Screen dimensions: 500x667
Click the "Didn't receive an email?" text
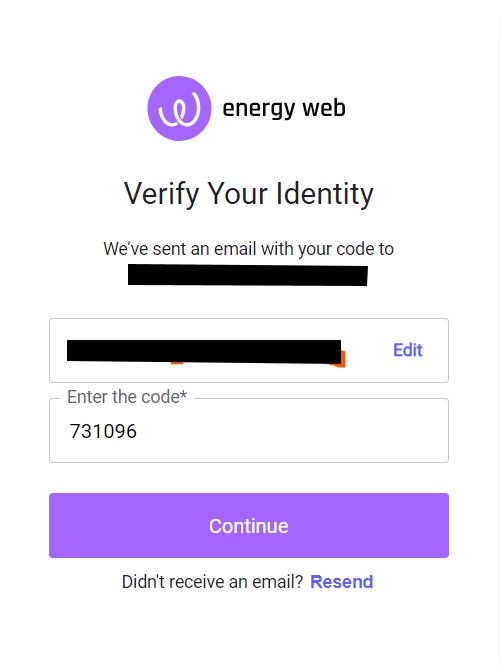point(212,582)
